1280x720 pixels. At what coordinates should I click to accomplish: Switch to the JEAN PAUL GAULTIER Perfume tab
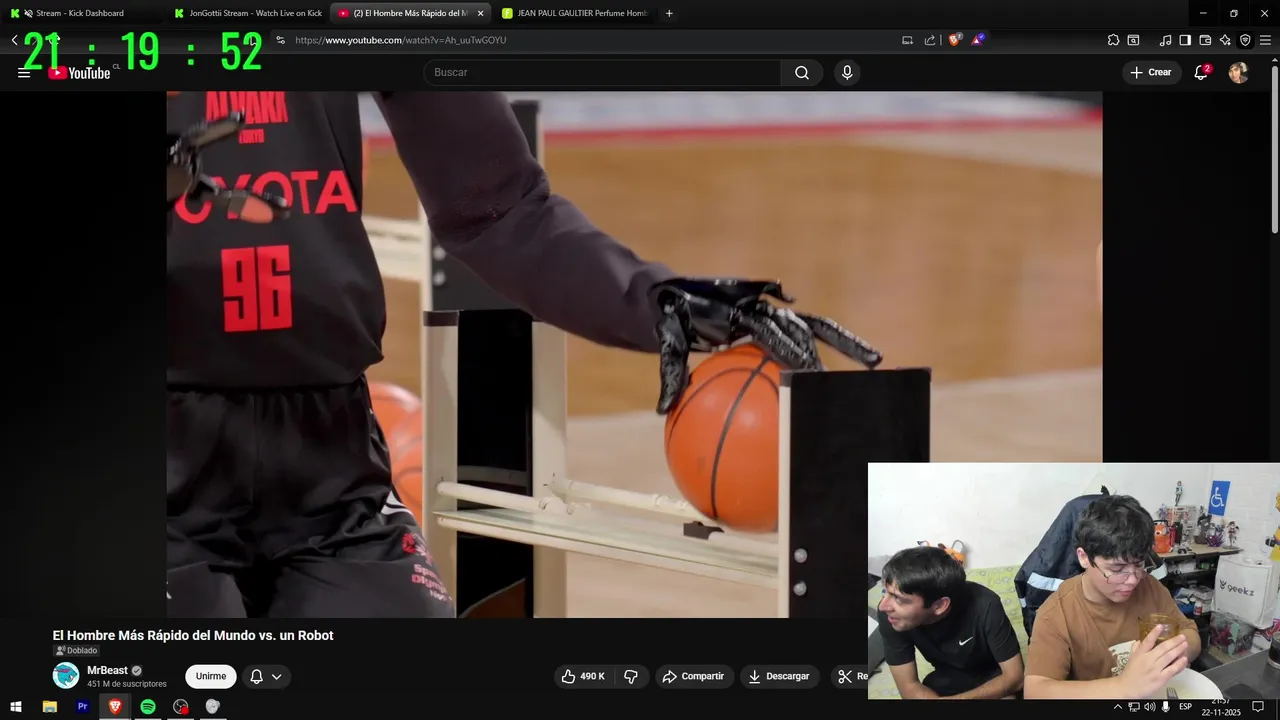[x=575, y=13]
